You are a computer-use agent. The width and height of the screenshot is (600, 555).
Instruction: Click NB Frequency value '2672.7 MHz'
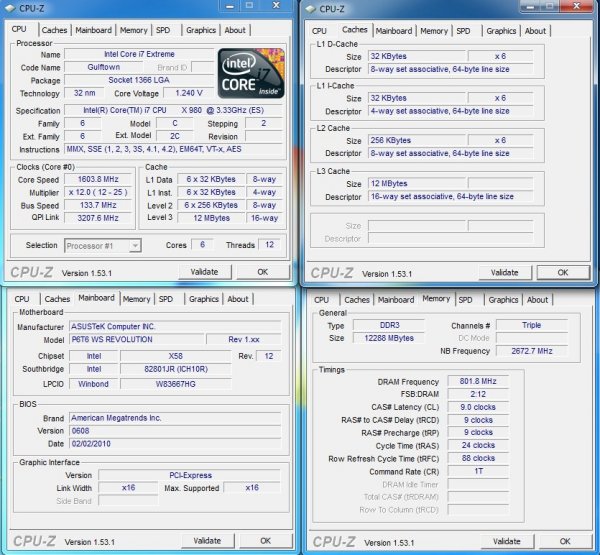tap(532, 351)
